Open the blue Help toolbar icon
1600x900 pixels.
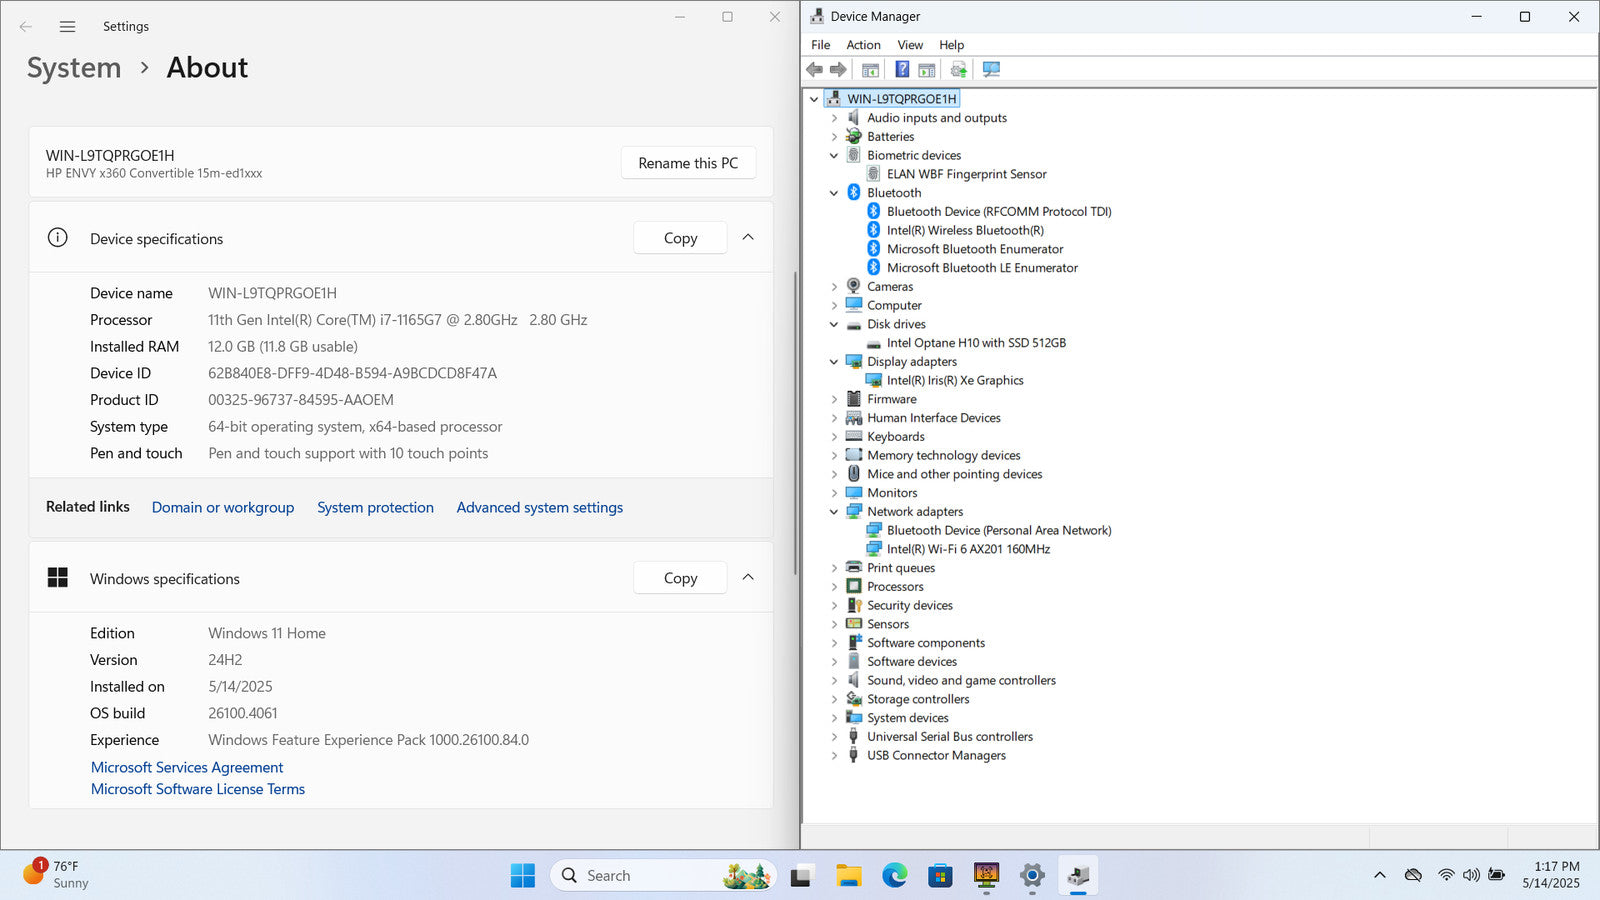[902, 70]
